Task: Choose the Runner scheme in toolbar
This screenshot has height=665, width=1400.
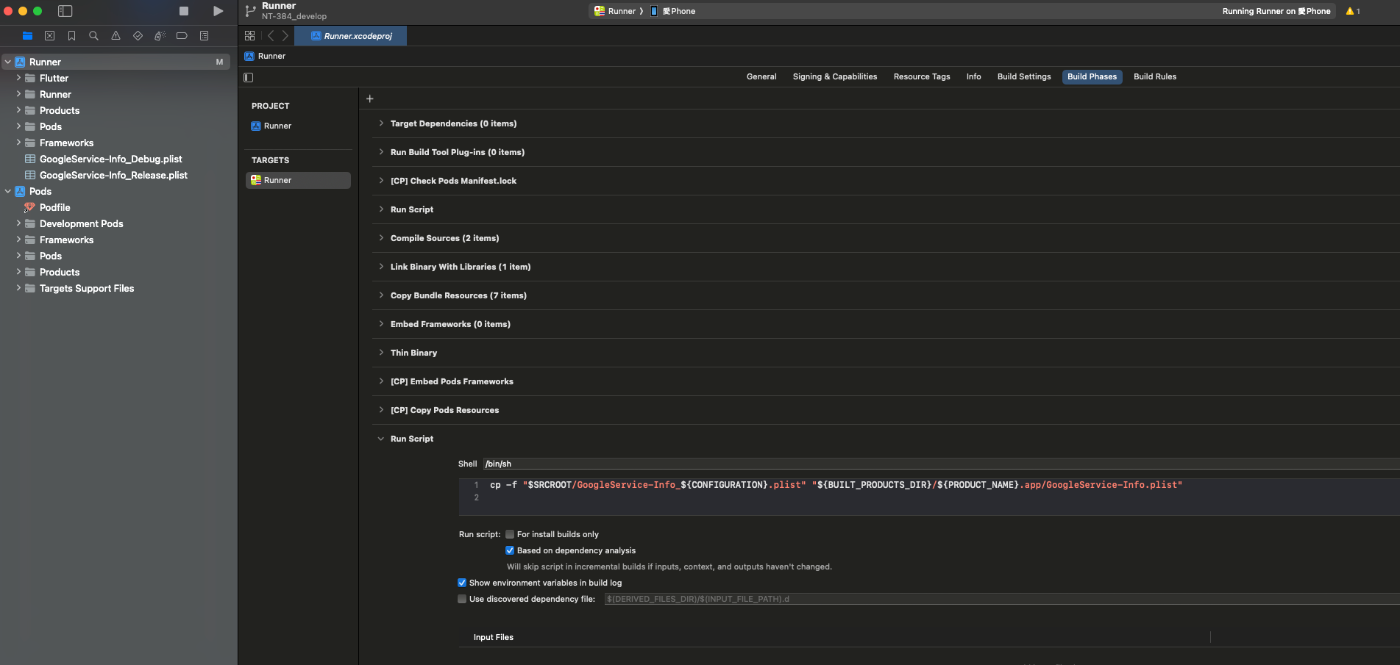Action: coord(614,11)
